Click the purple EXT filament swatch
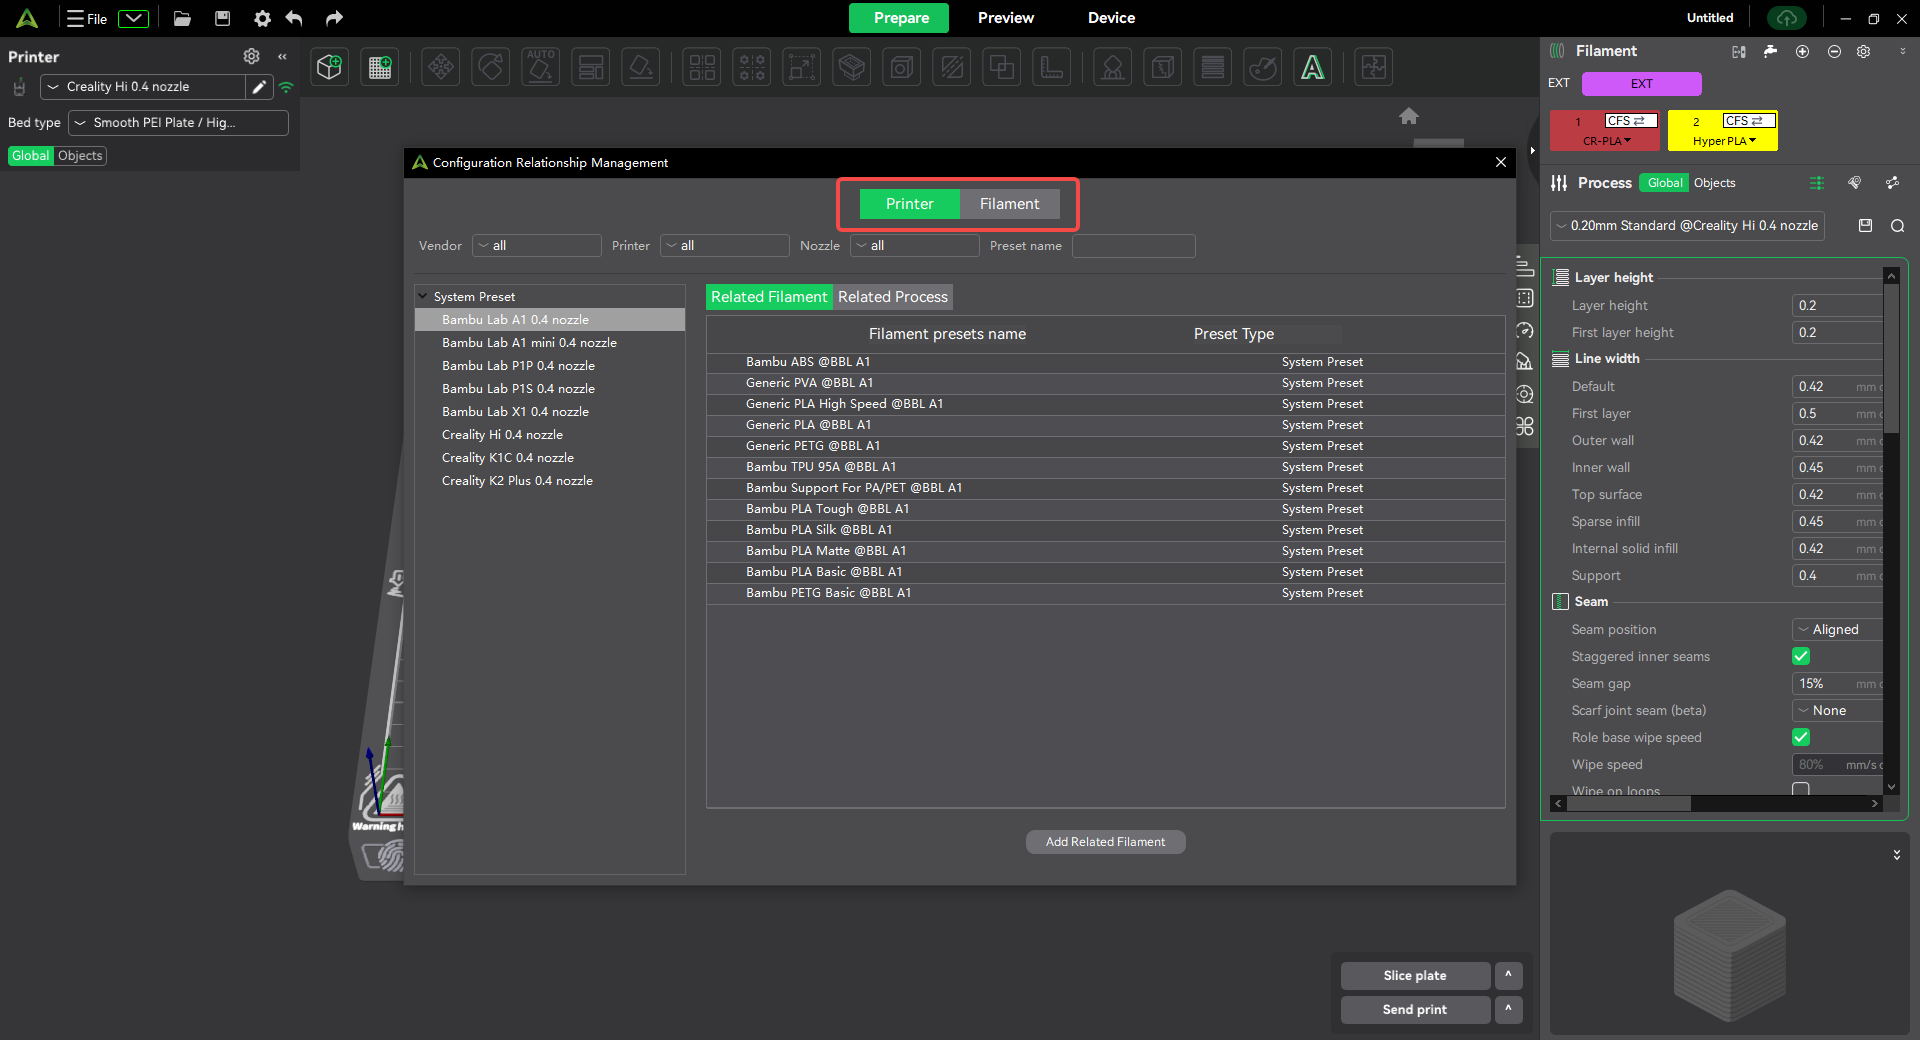The width and height of the screenshot is (1920, 1040). (1641, 84)
